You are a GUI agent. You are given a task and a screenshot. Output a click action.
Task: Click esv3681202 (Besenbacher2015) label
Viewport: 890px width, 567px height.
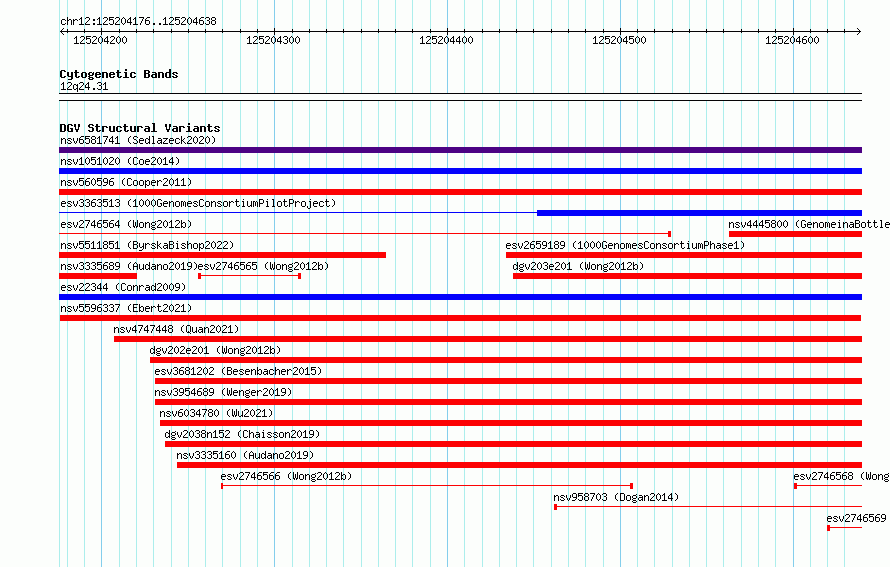coord(238,371)
